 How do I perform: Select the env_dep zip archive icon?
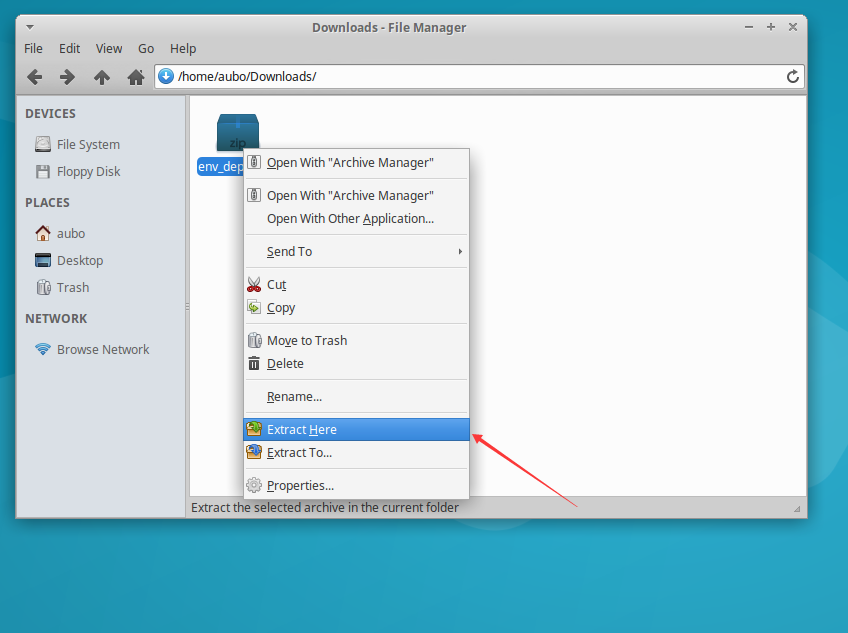(237, 133)
